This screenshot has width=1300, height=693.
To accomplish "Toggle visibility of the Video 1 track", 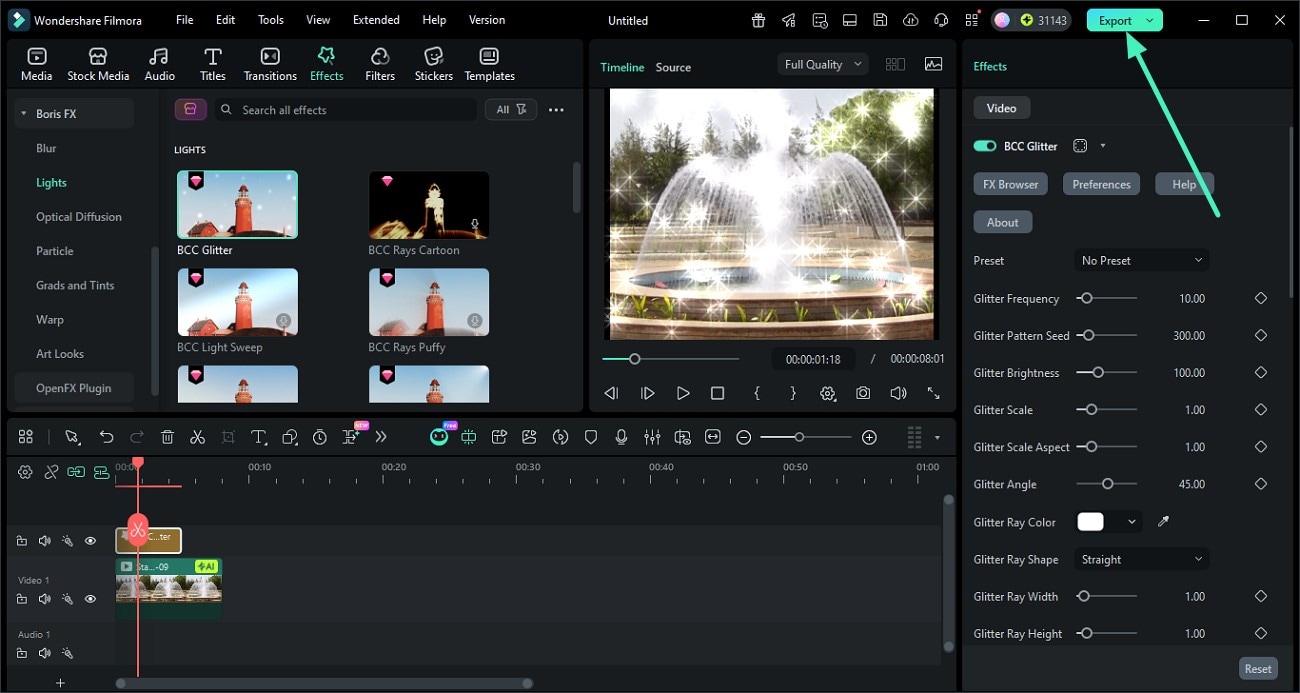I will coord(90,598).
